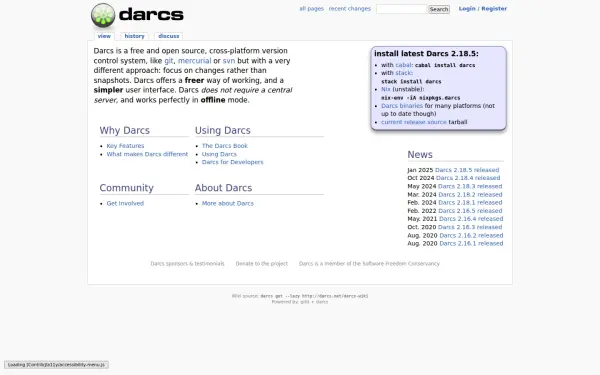This screenshot has width=600, height=375.
Task: Open 'Donate to the project' footer link
Action: pos(262,264)
